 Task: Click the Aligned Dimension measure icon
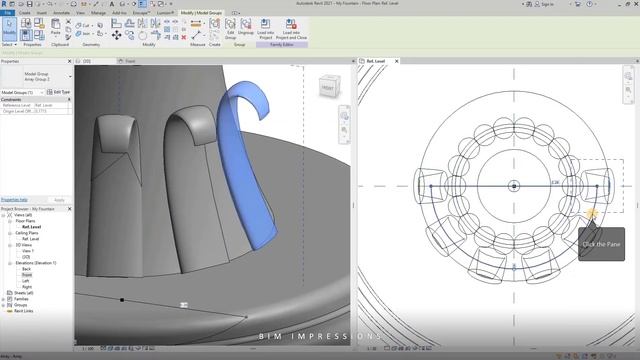[196, 24]
